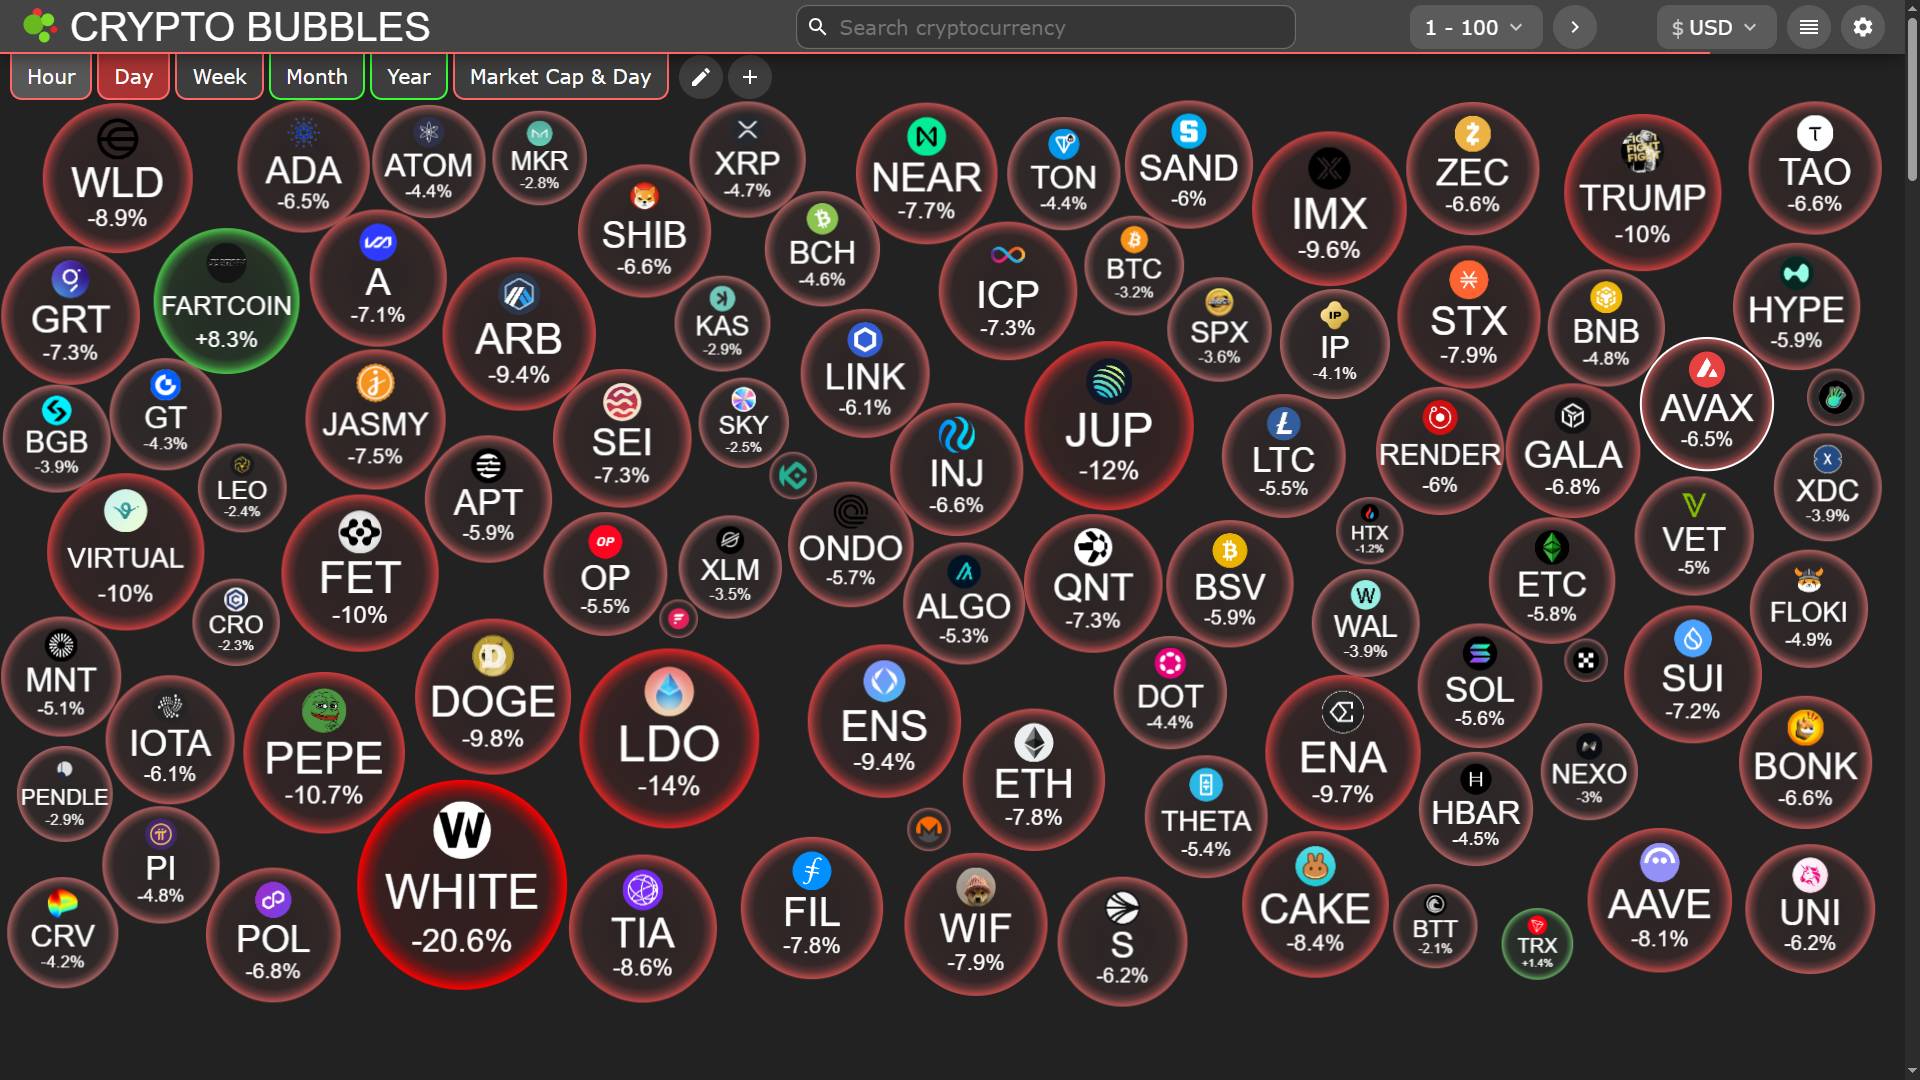Click the LTC bubble

coord(1284,455)
